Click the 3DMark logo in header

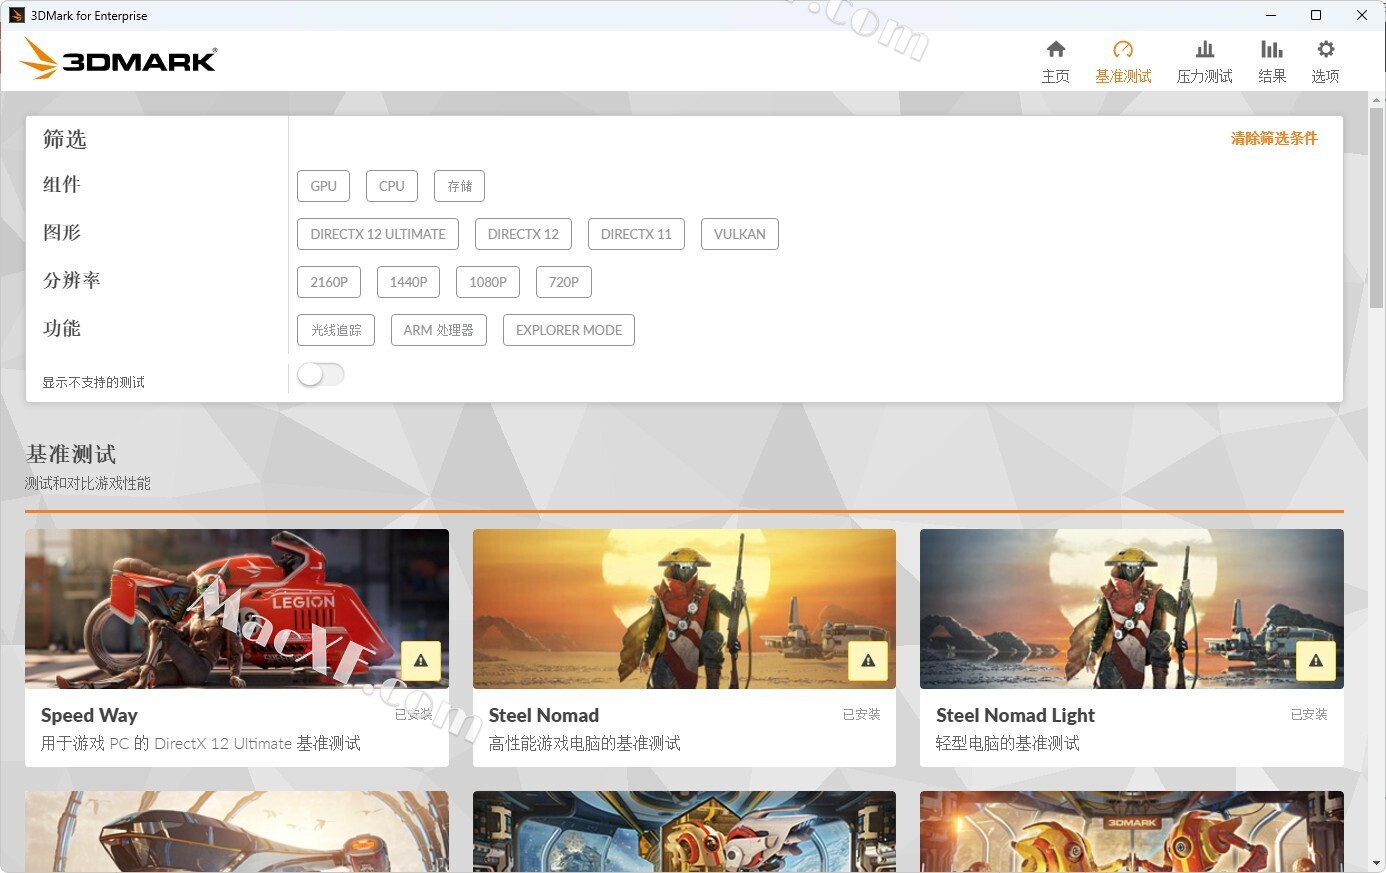point(118,60)
